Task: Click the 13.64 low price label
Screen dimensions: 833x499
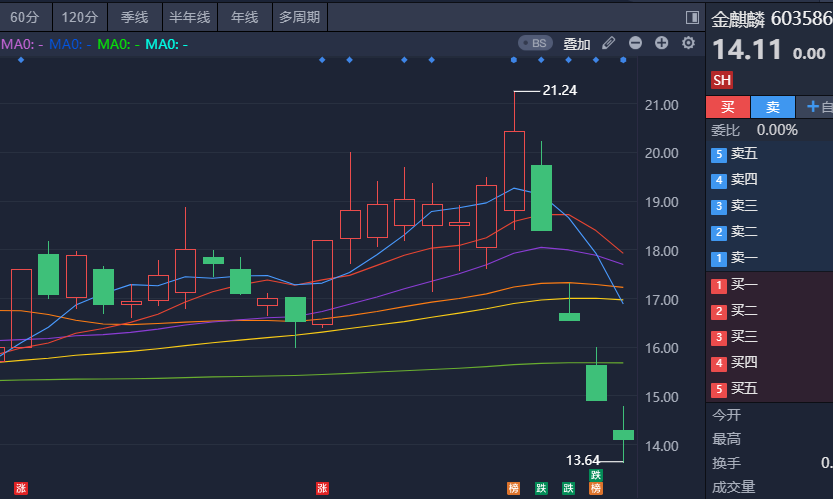Action: pos(583,460)
